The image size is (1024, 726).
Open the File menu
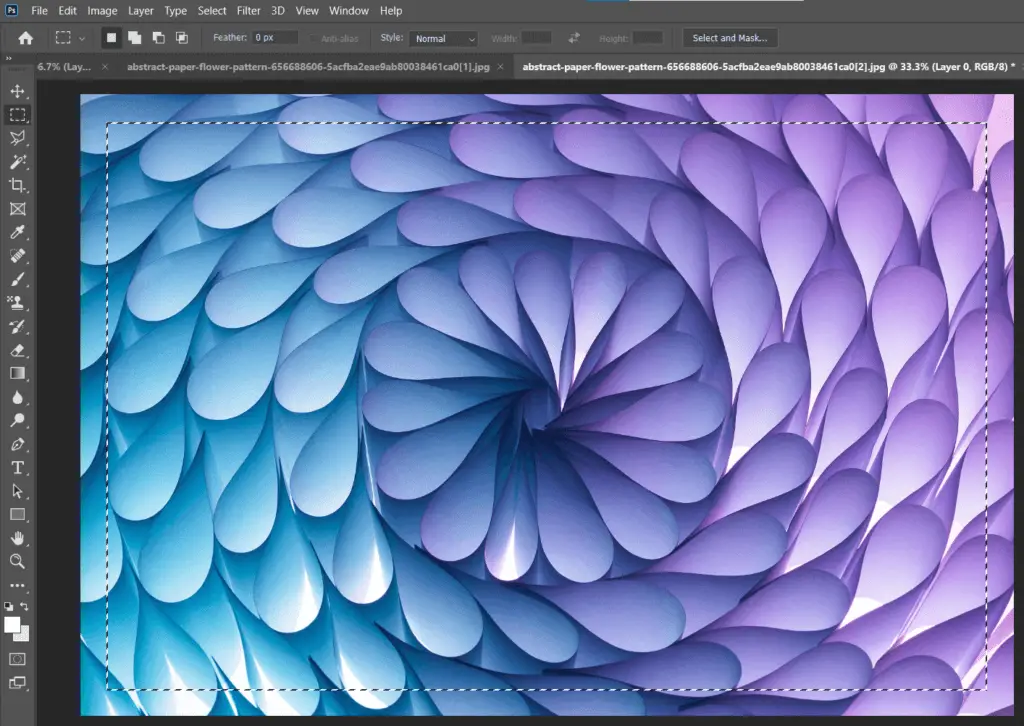[39, 10]
